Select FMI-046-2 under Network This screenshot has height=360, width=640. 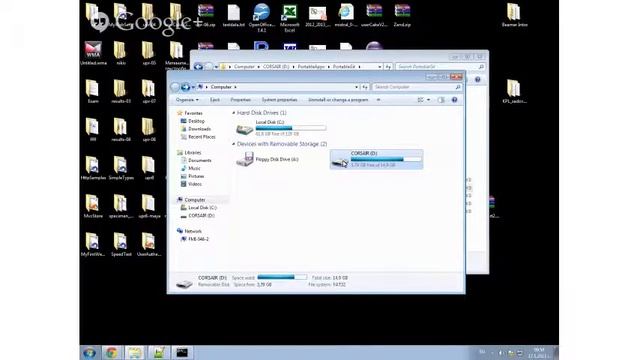coord(198,239)
